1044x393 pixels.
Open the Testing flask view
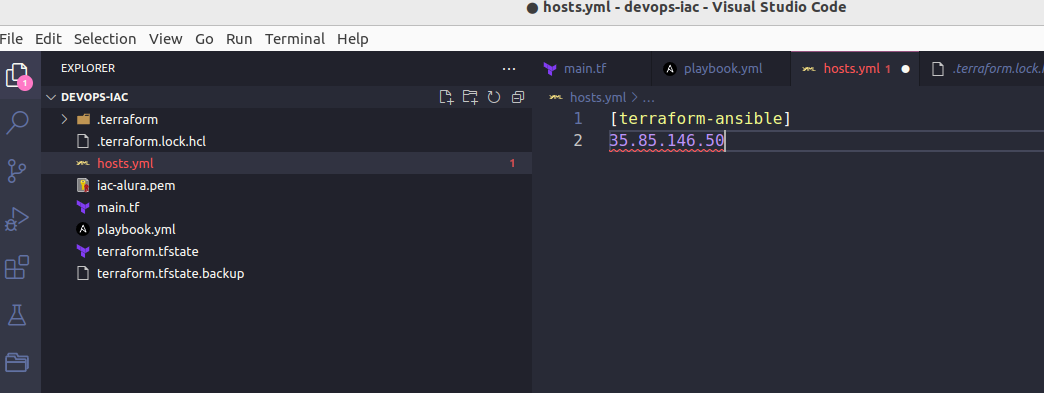point(17,315)
